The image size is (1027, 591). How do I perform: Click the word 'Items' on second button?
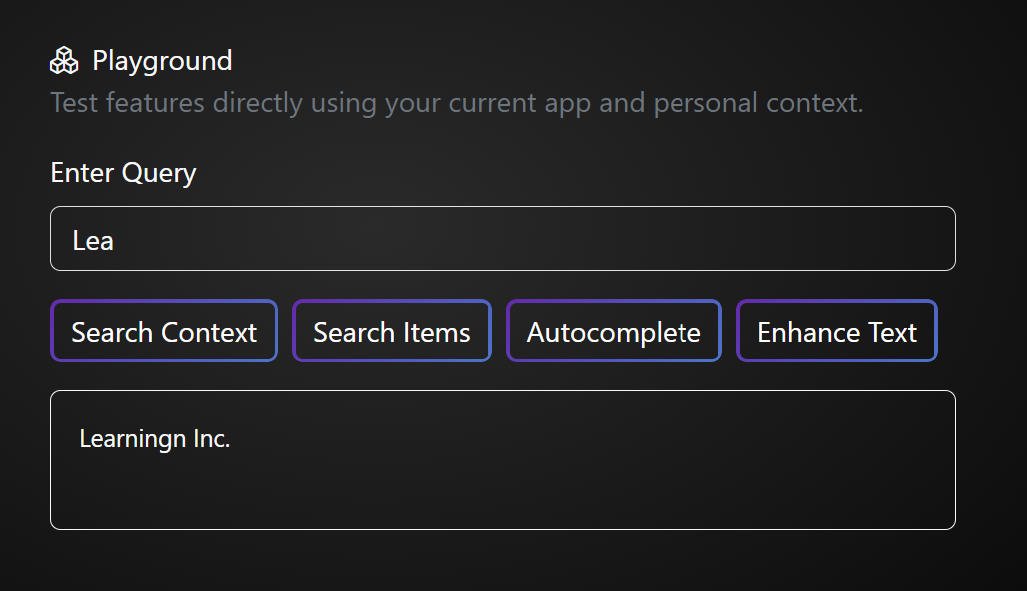(x=437, y=333)
